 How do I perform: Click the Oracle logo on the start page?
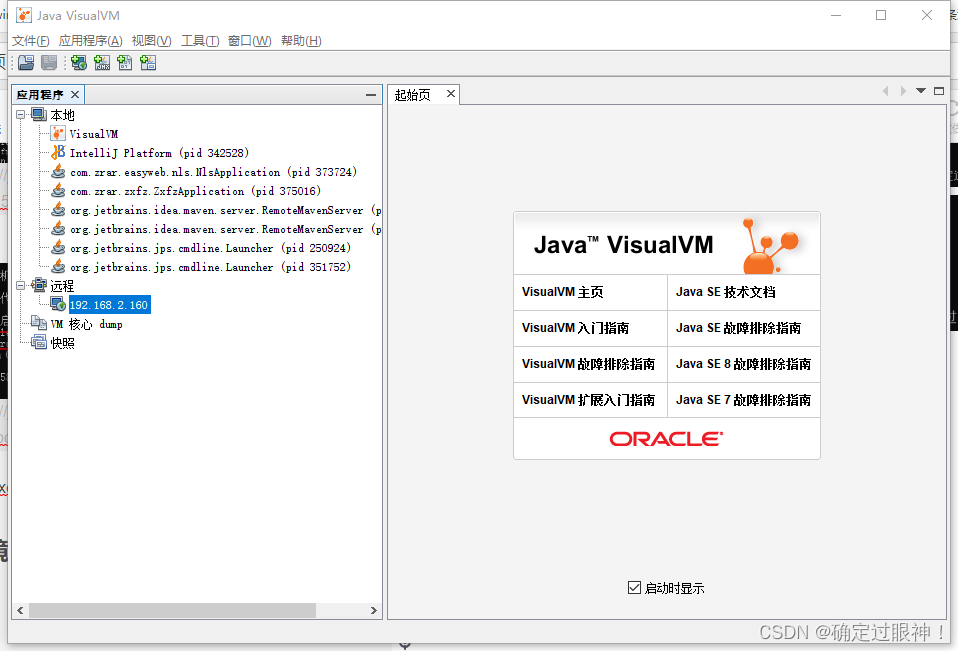coord(666,438)
